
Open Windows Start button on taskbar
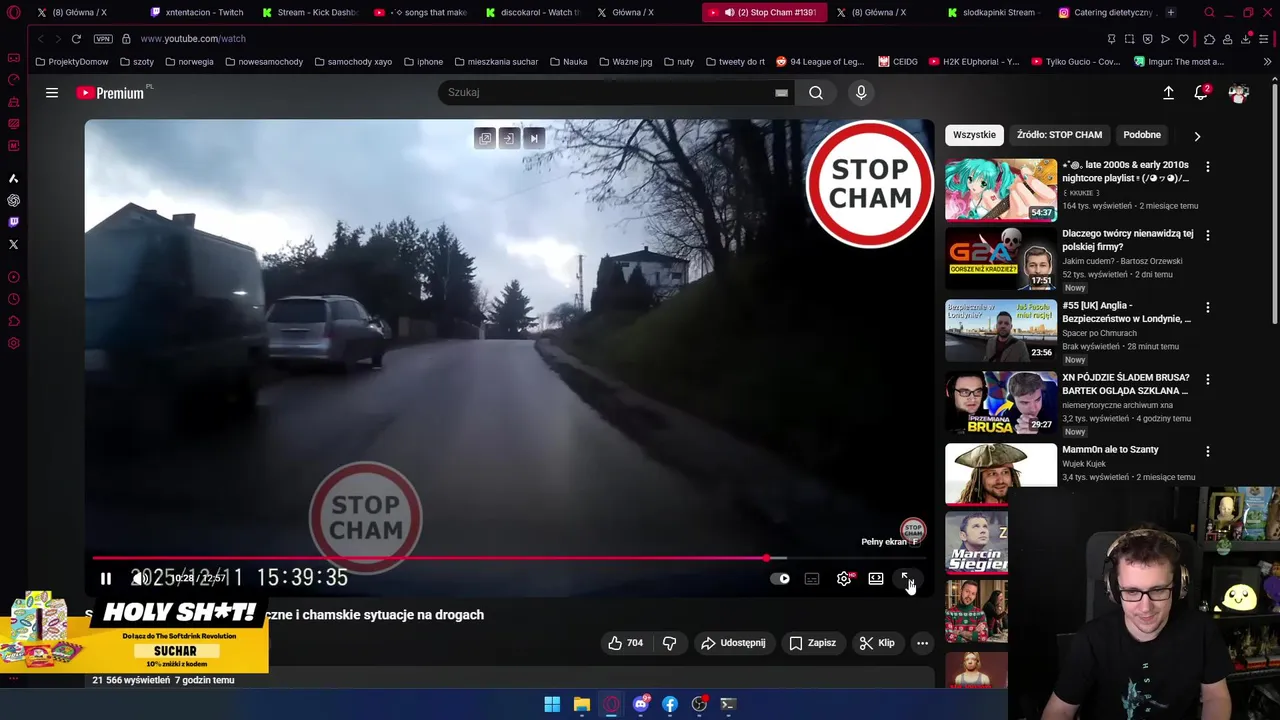(552, 704)
